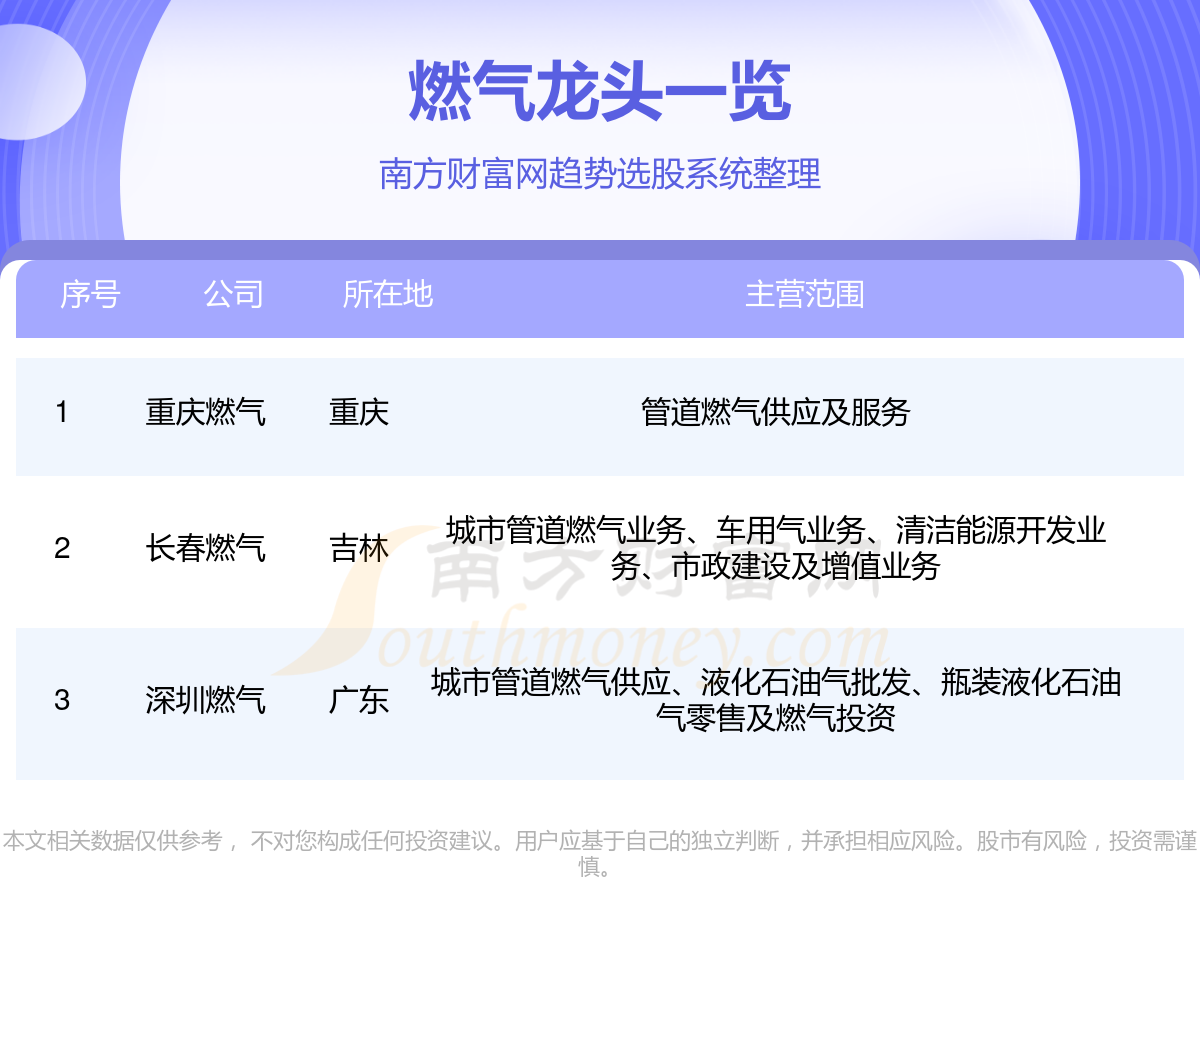Screen dimensions: 1200x1050
Task: Click the 序号 column header
Action: coord(90,294)
